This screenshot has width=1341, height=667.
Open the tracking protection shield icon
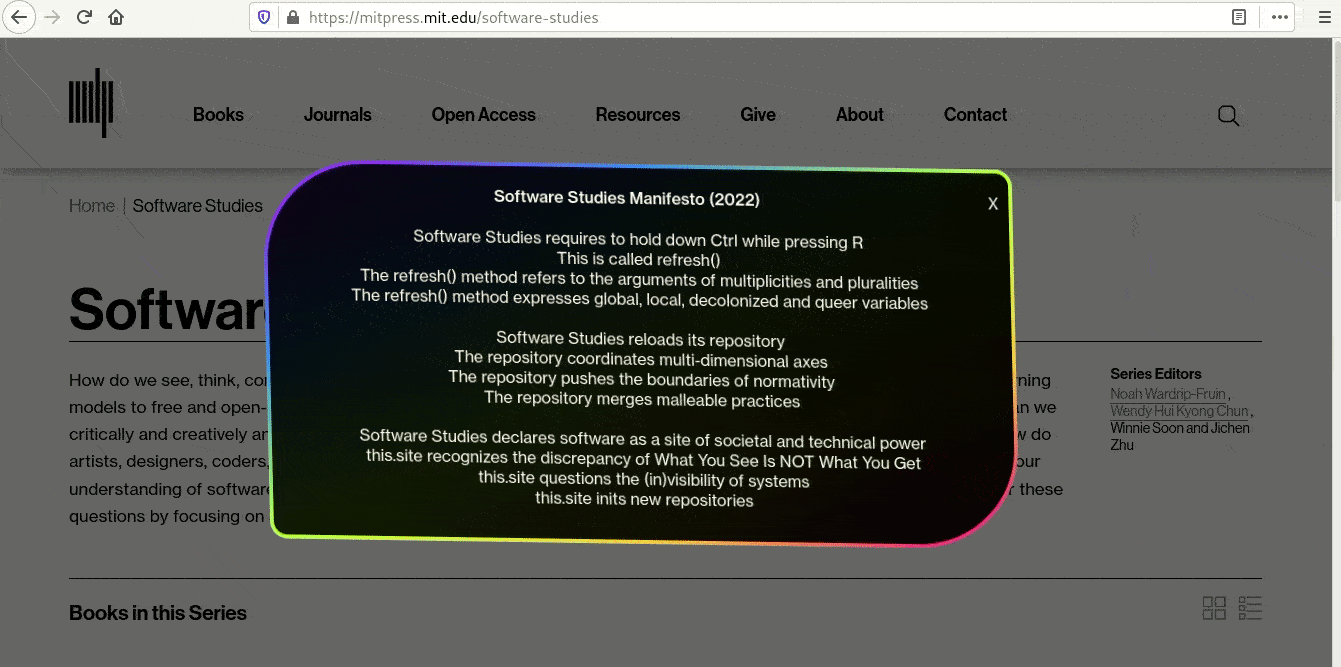click(264, 17)
